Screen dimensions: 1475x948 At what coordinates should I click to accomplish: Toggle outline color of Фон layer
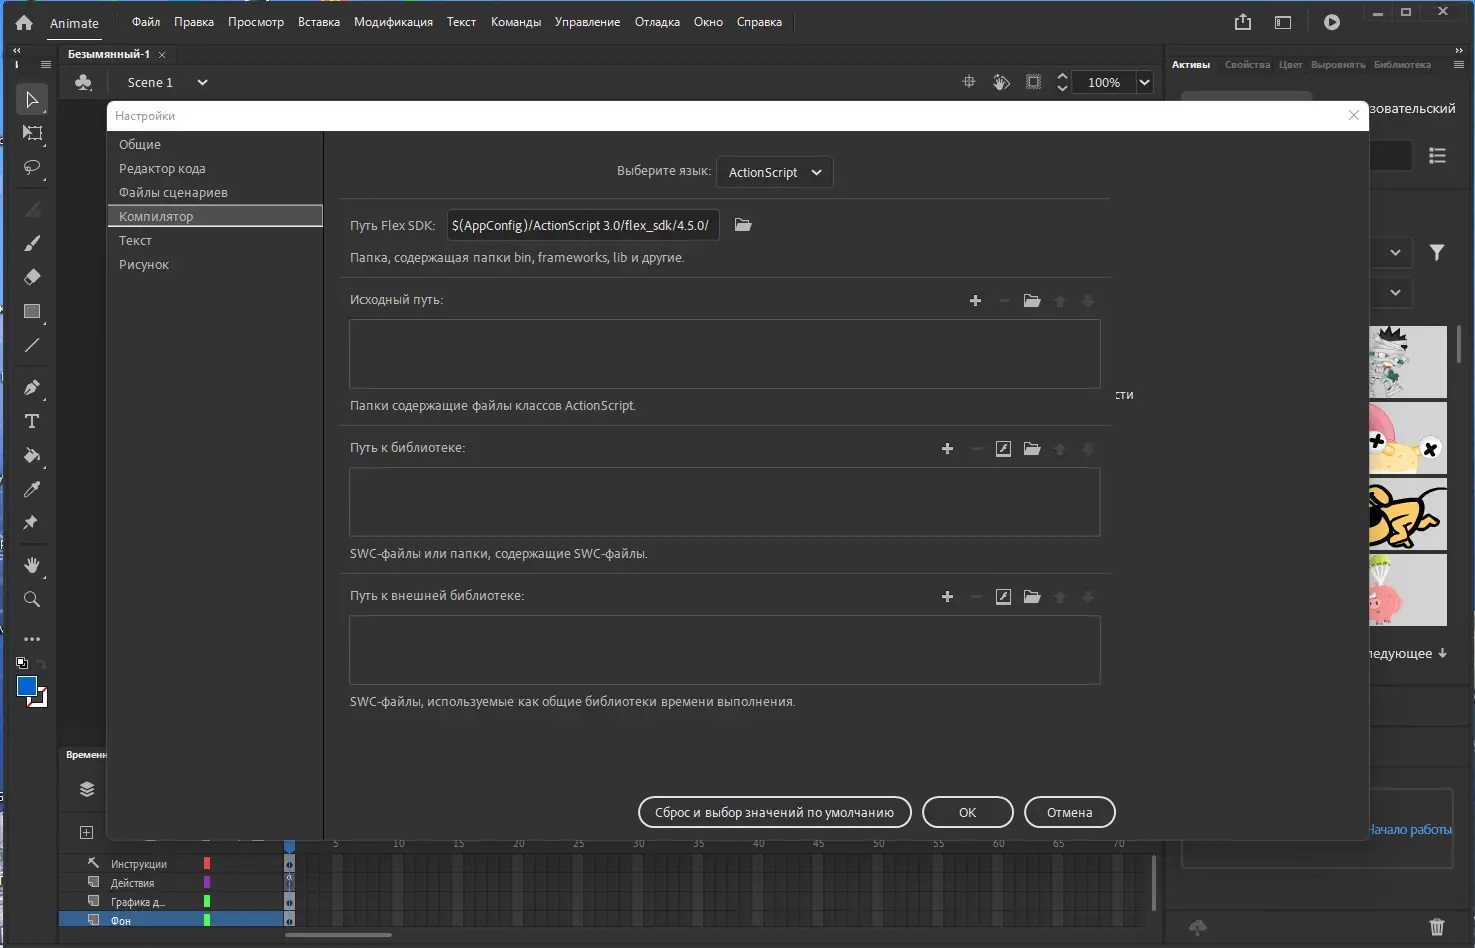click(207, 920)
